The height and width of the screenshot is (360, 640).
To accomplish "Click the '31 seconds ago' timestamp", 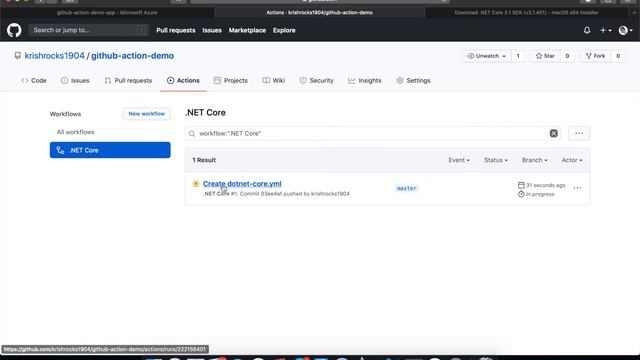I will pyautogui.click(x=545, y=185).
